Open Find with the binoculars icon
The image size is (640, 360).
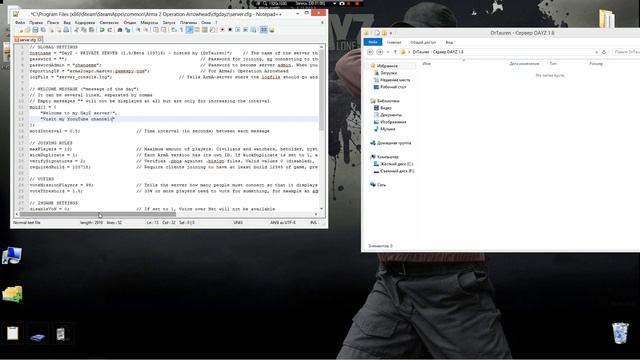[120, 30]
